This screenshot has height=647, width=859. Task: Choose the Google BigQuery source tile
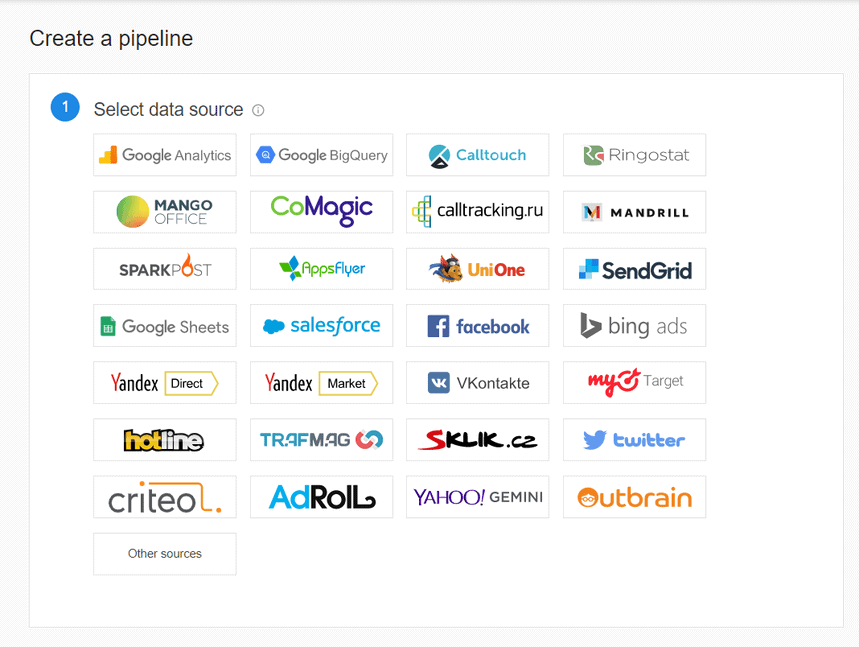tap(321, 155)
